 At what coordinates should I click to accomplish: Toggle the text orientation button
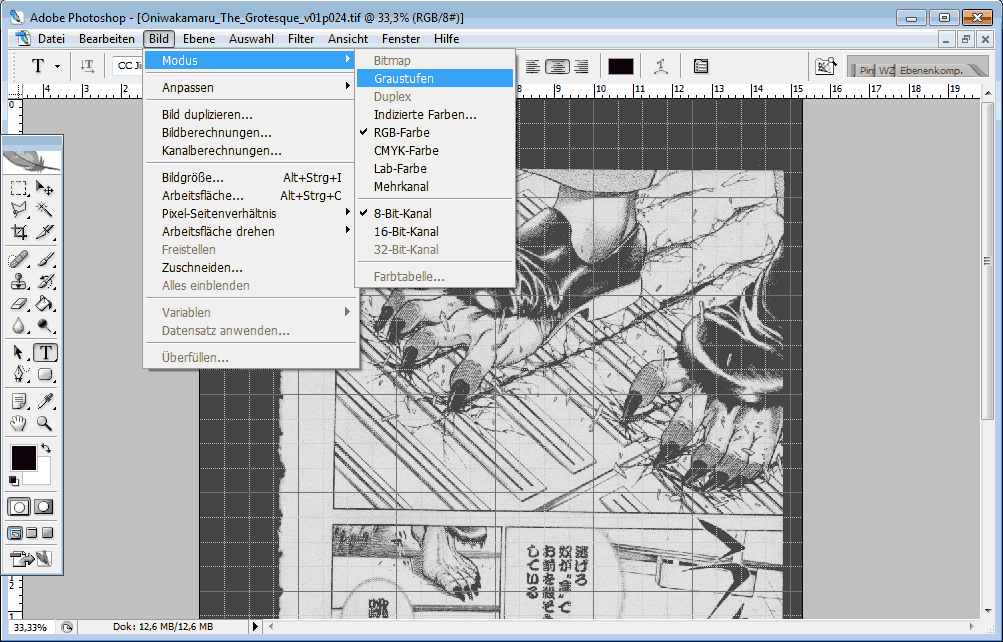coord(87,66)
